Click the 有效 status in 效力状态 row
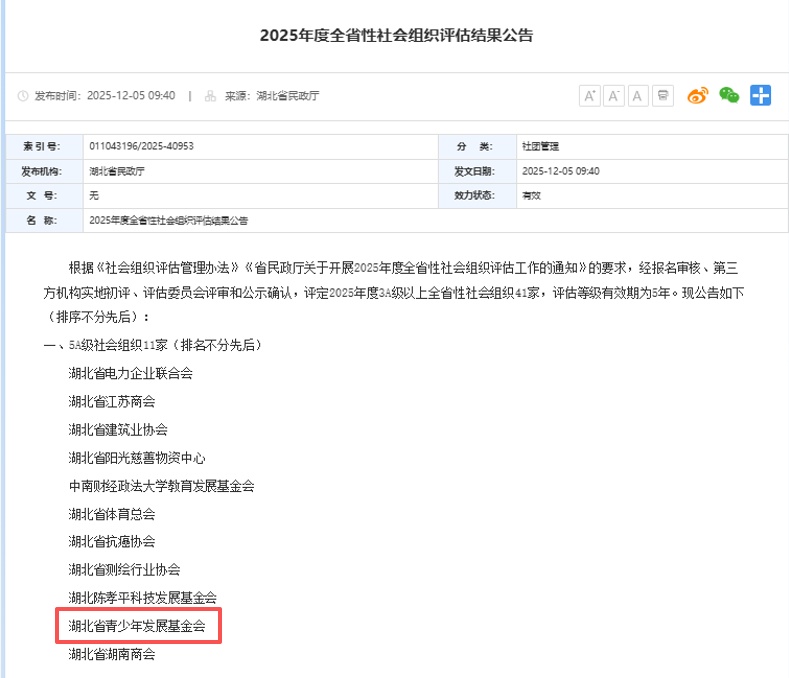 (x=531, y=196)
